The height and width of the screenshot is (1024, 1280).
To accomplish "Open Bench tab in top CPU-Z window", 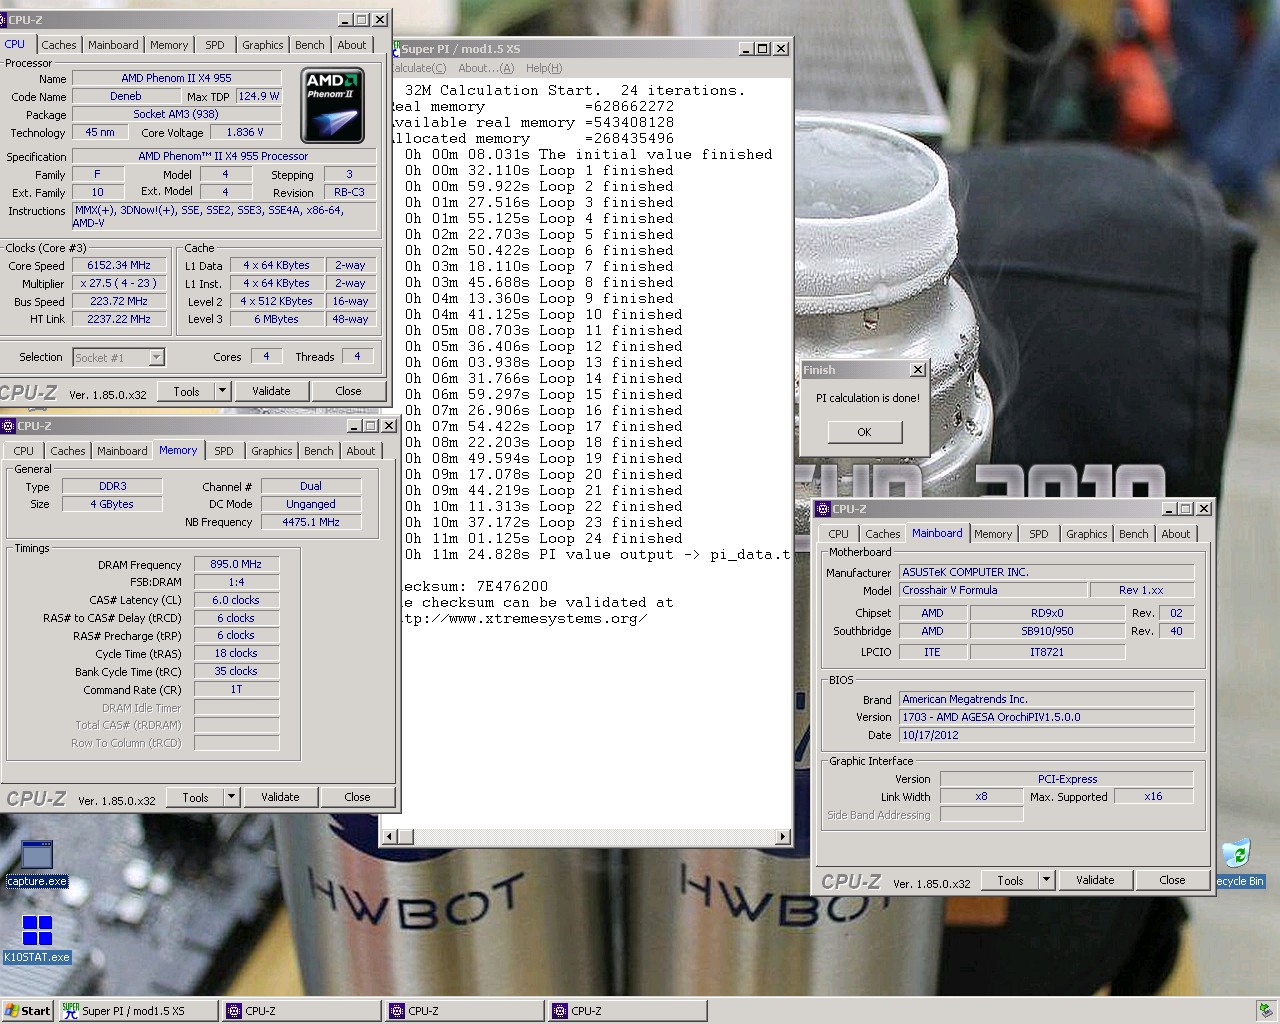I will pos(310,45).
